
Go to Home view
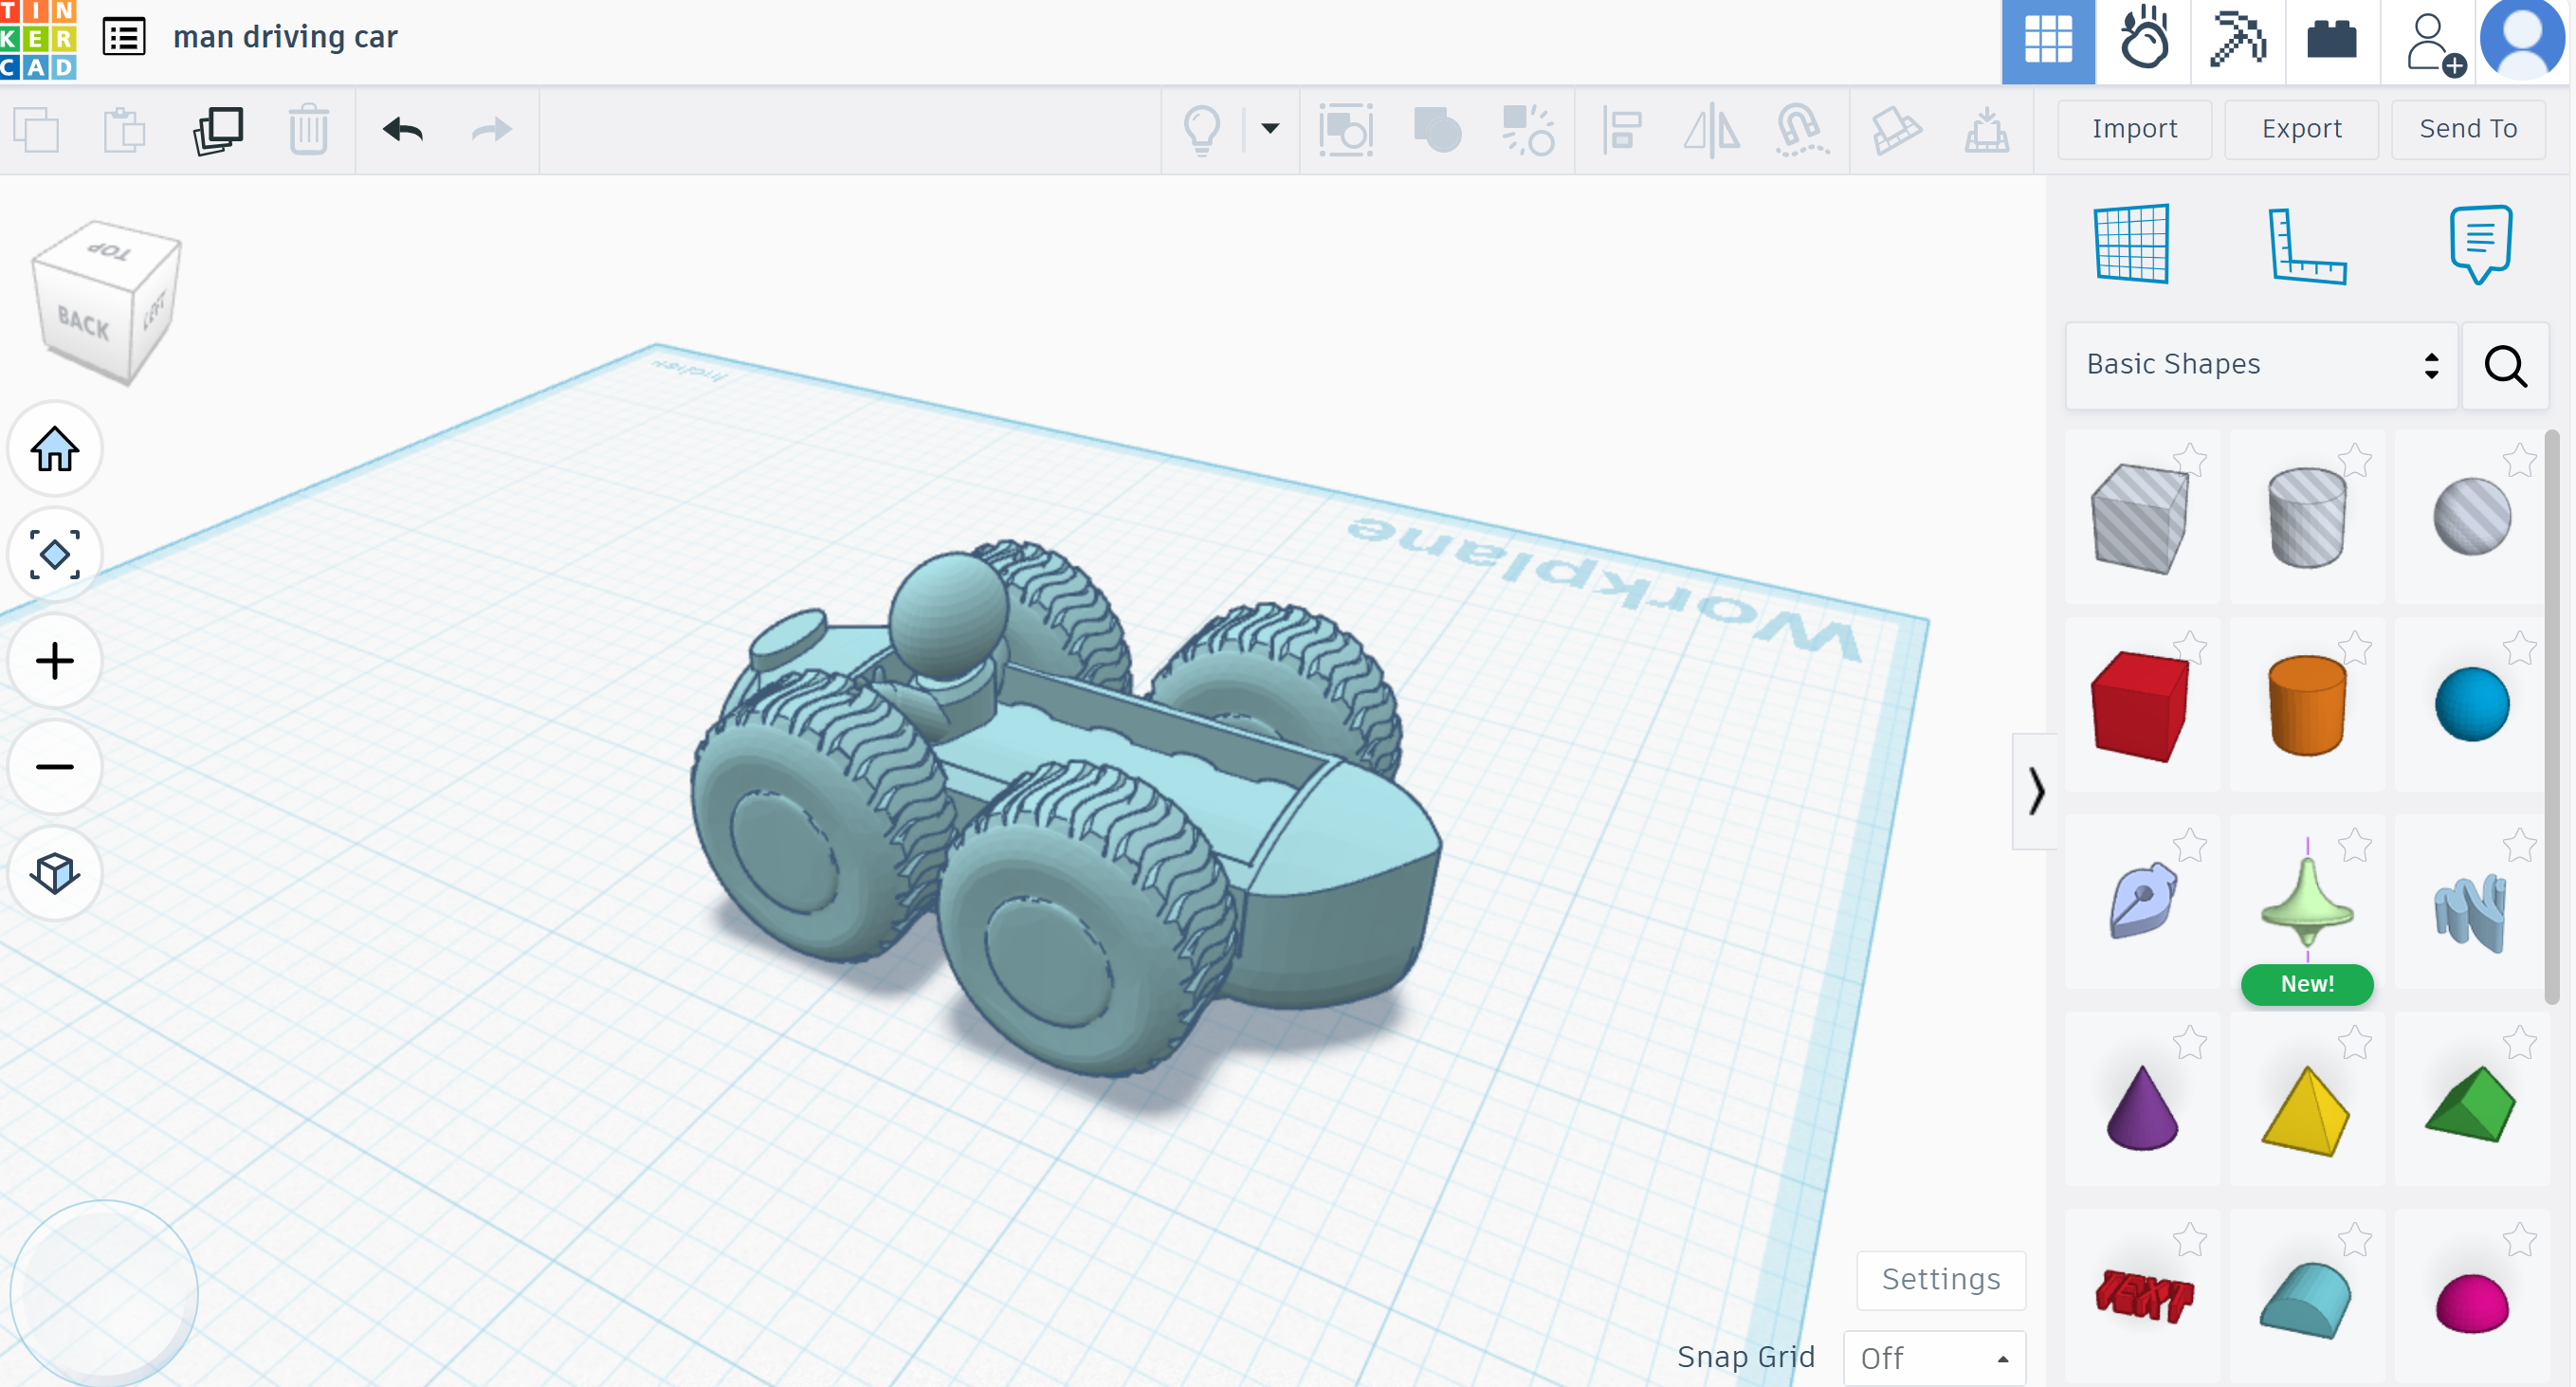pos(55,449)
